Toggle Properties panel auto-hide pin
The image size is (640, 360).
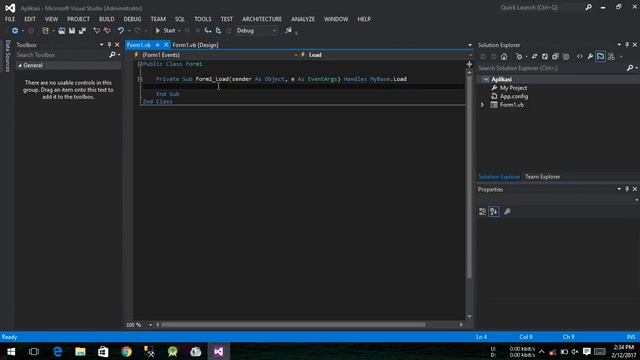(627, 189)
